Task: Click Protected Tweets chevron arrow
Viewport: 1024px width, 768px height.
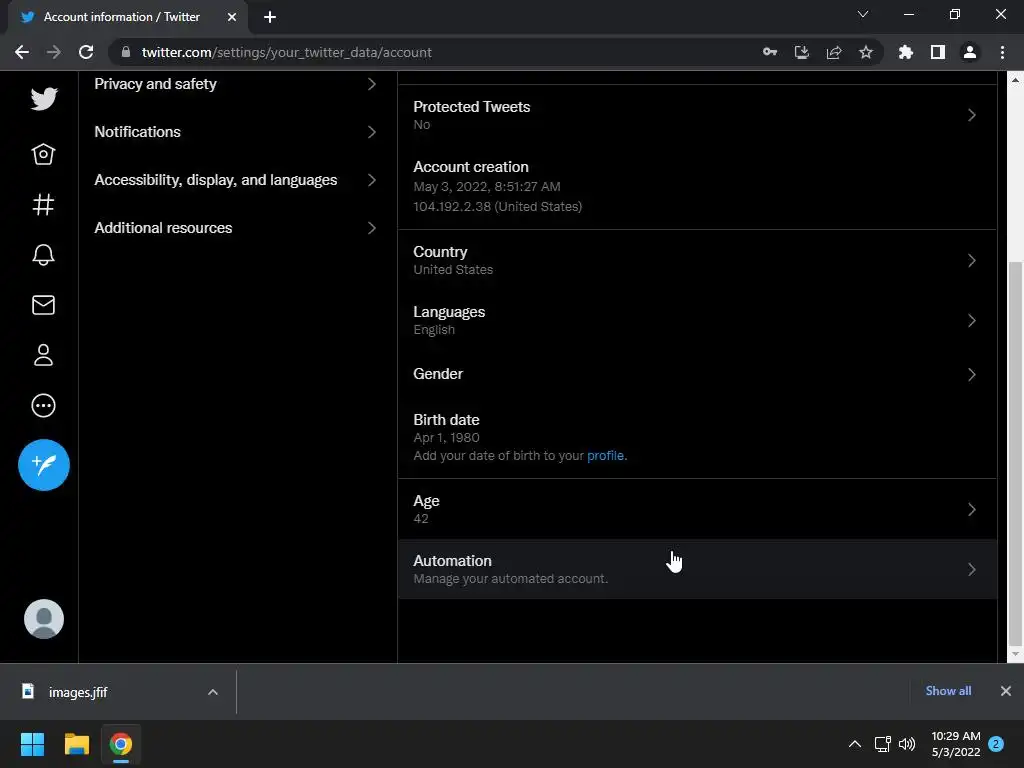Action: pos(972,115)
